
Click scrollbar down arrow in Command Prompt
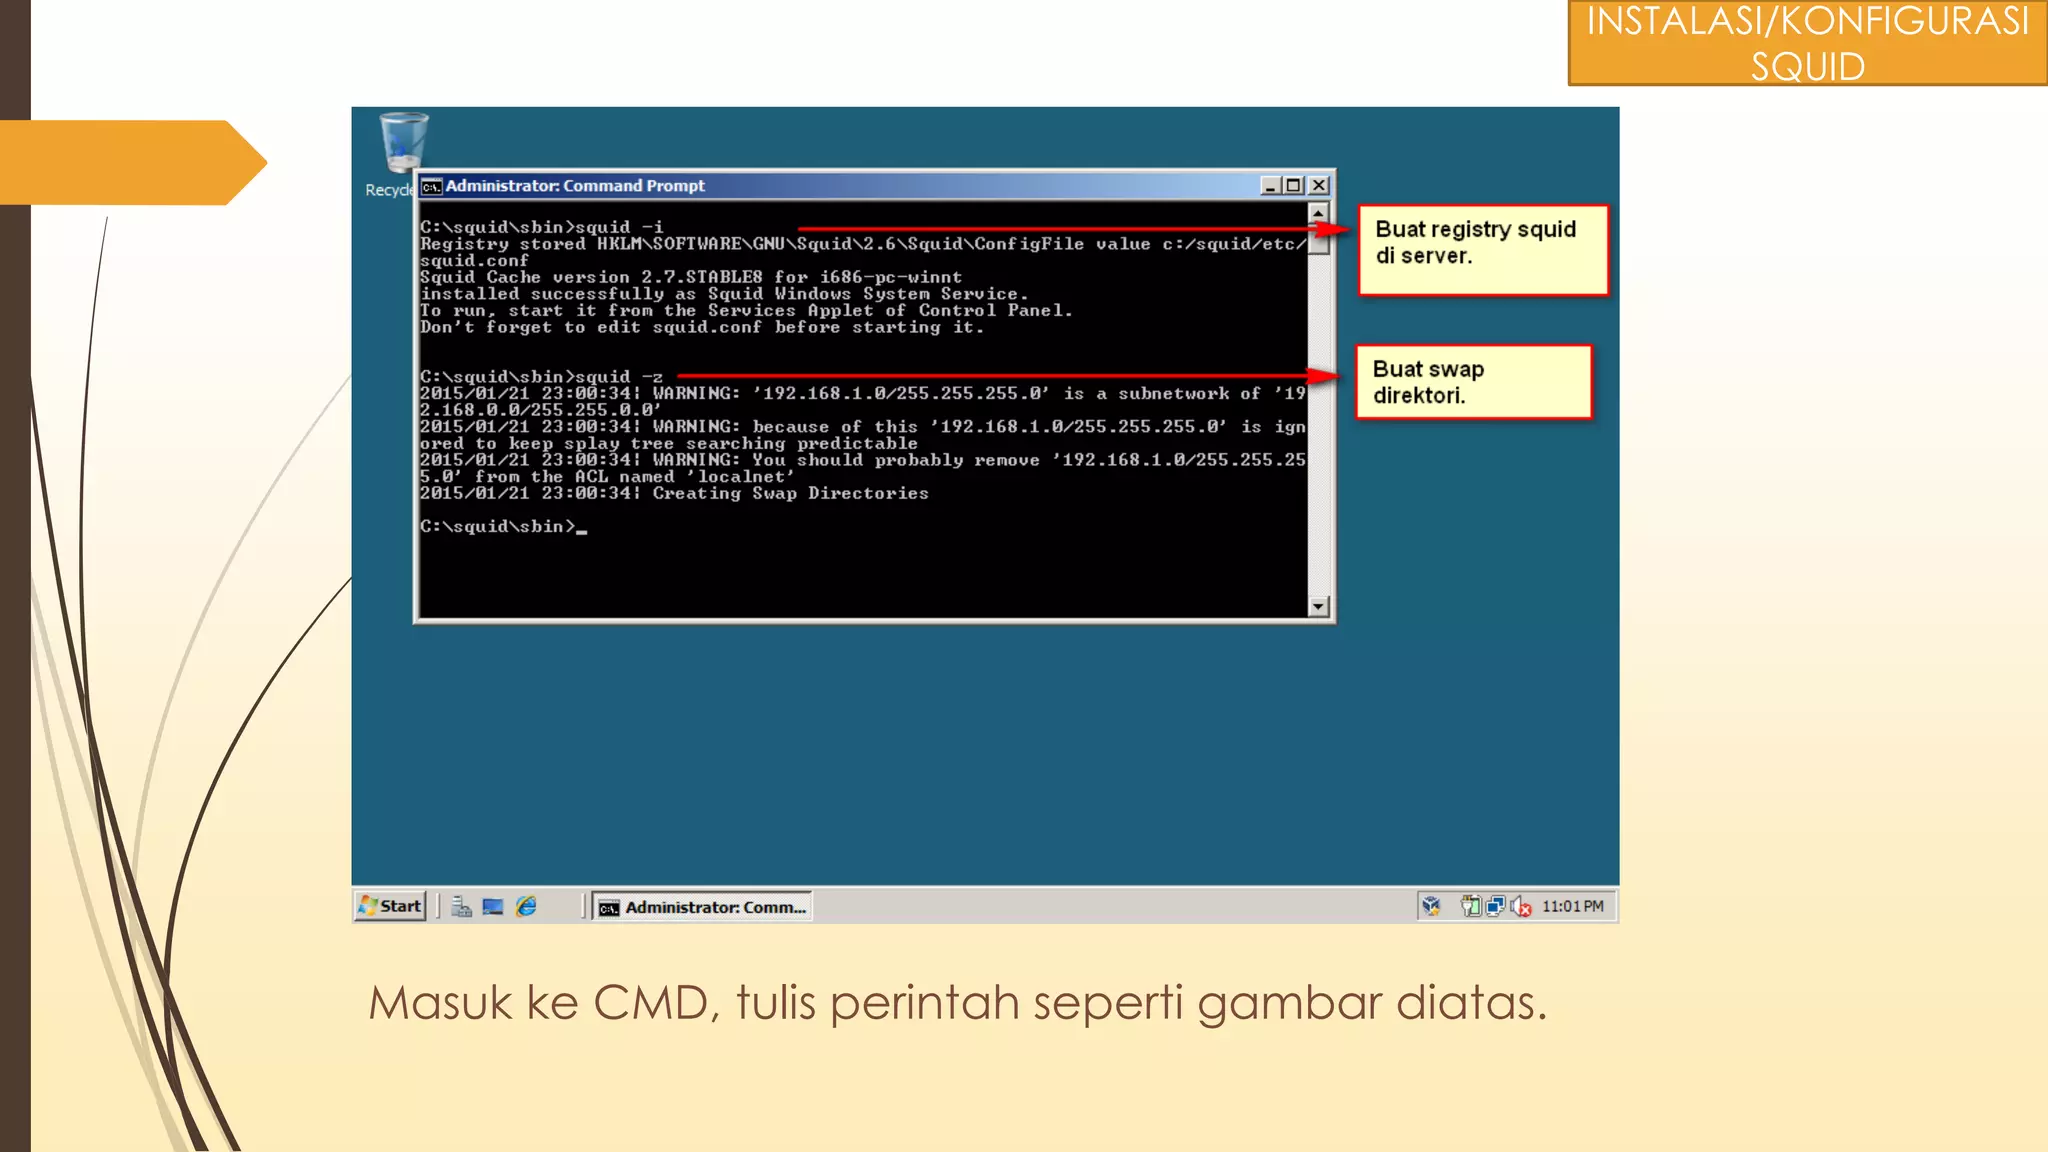(1318, 606)
